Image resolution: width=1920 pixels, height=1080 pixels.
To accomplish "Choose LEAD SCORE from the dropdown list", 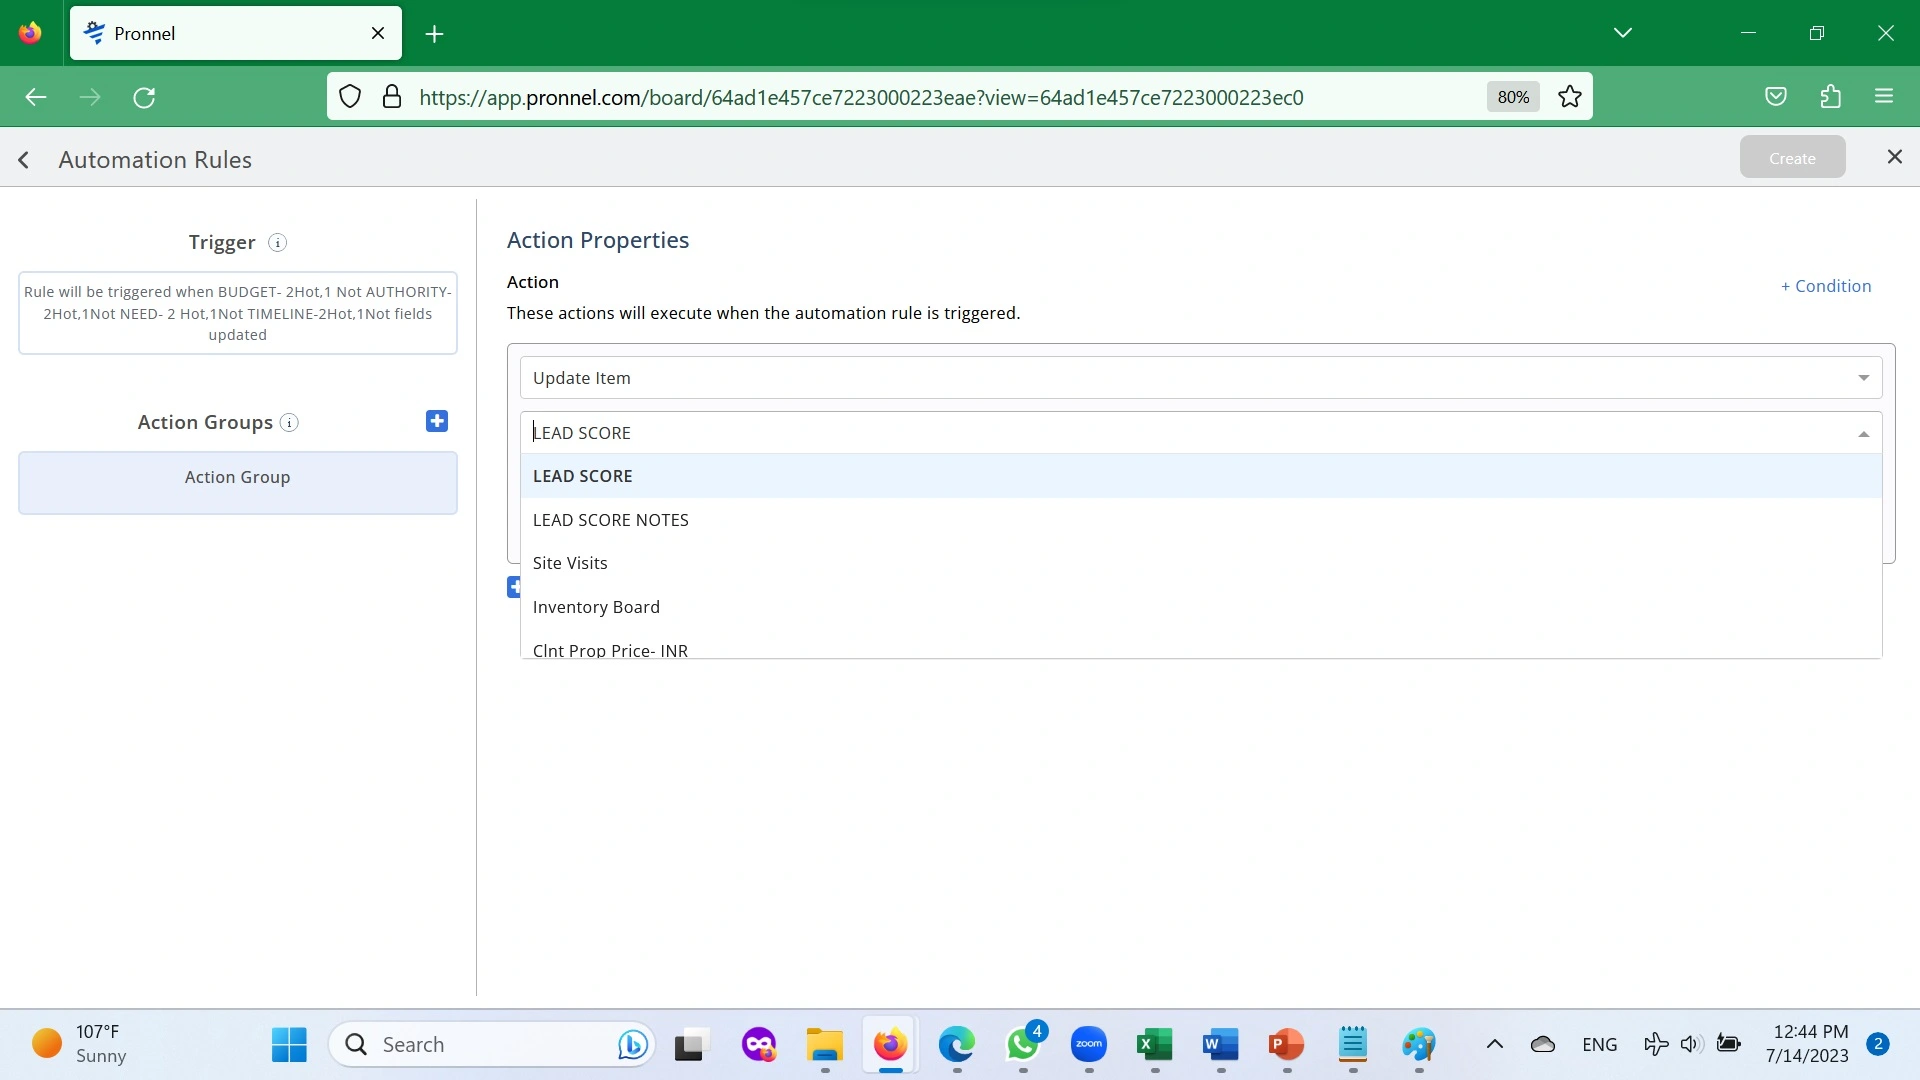I will coord(1201,476).
